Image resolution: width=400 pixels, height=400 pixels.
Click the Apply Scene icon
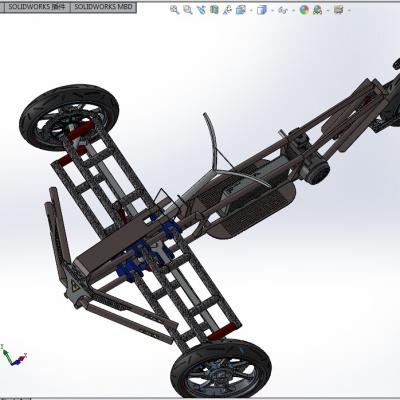point(317,10)
